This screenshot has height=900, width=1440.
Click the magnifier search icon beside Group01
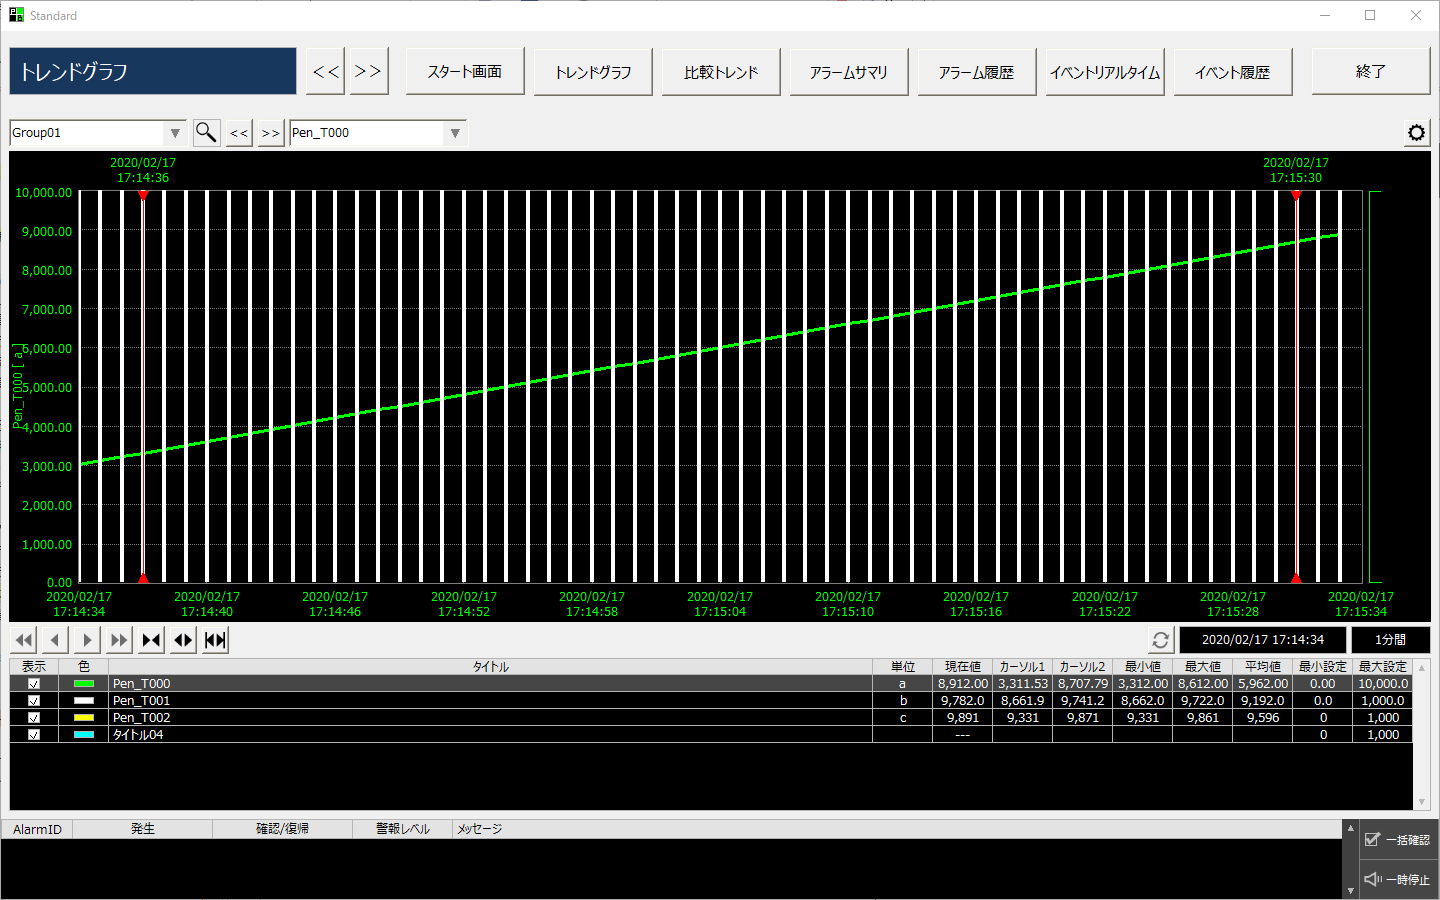[206, 132]
